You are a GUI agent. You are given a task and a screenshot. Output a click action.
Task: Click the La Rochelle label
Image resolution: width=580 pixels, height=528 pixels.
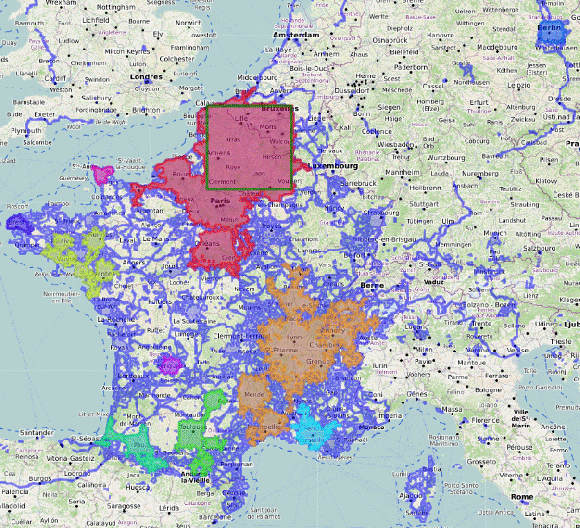[x=117, y=319]
